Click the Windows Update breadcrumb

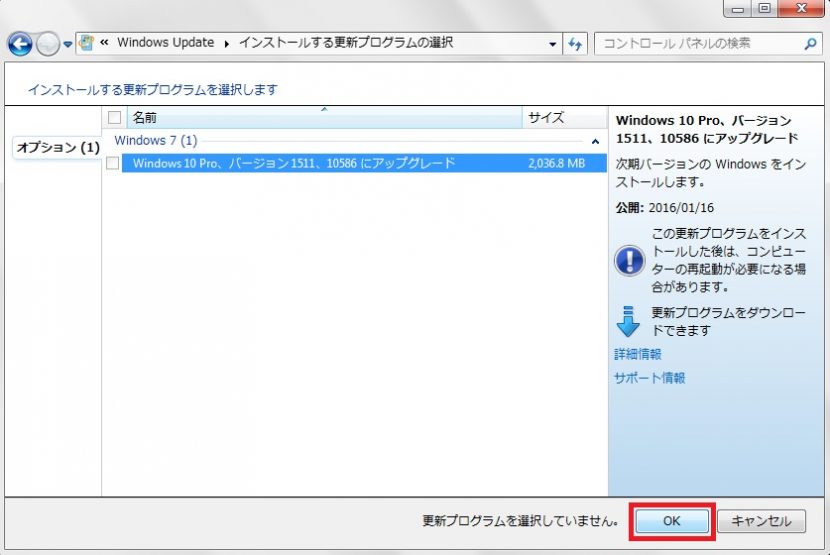click(166, 42)
